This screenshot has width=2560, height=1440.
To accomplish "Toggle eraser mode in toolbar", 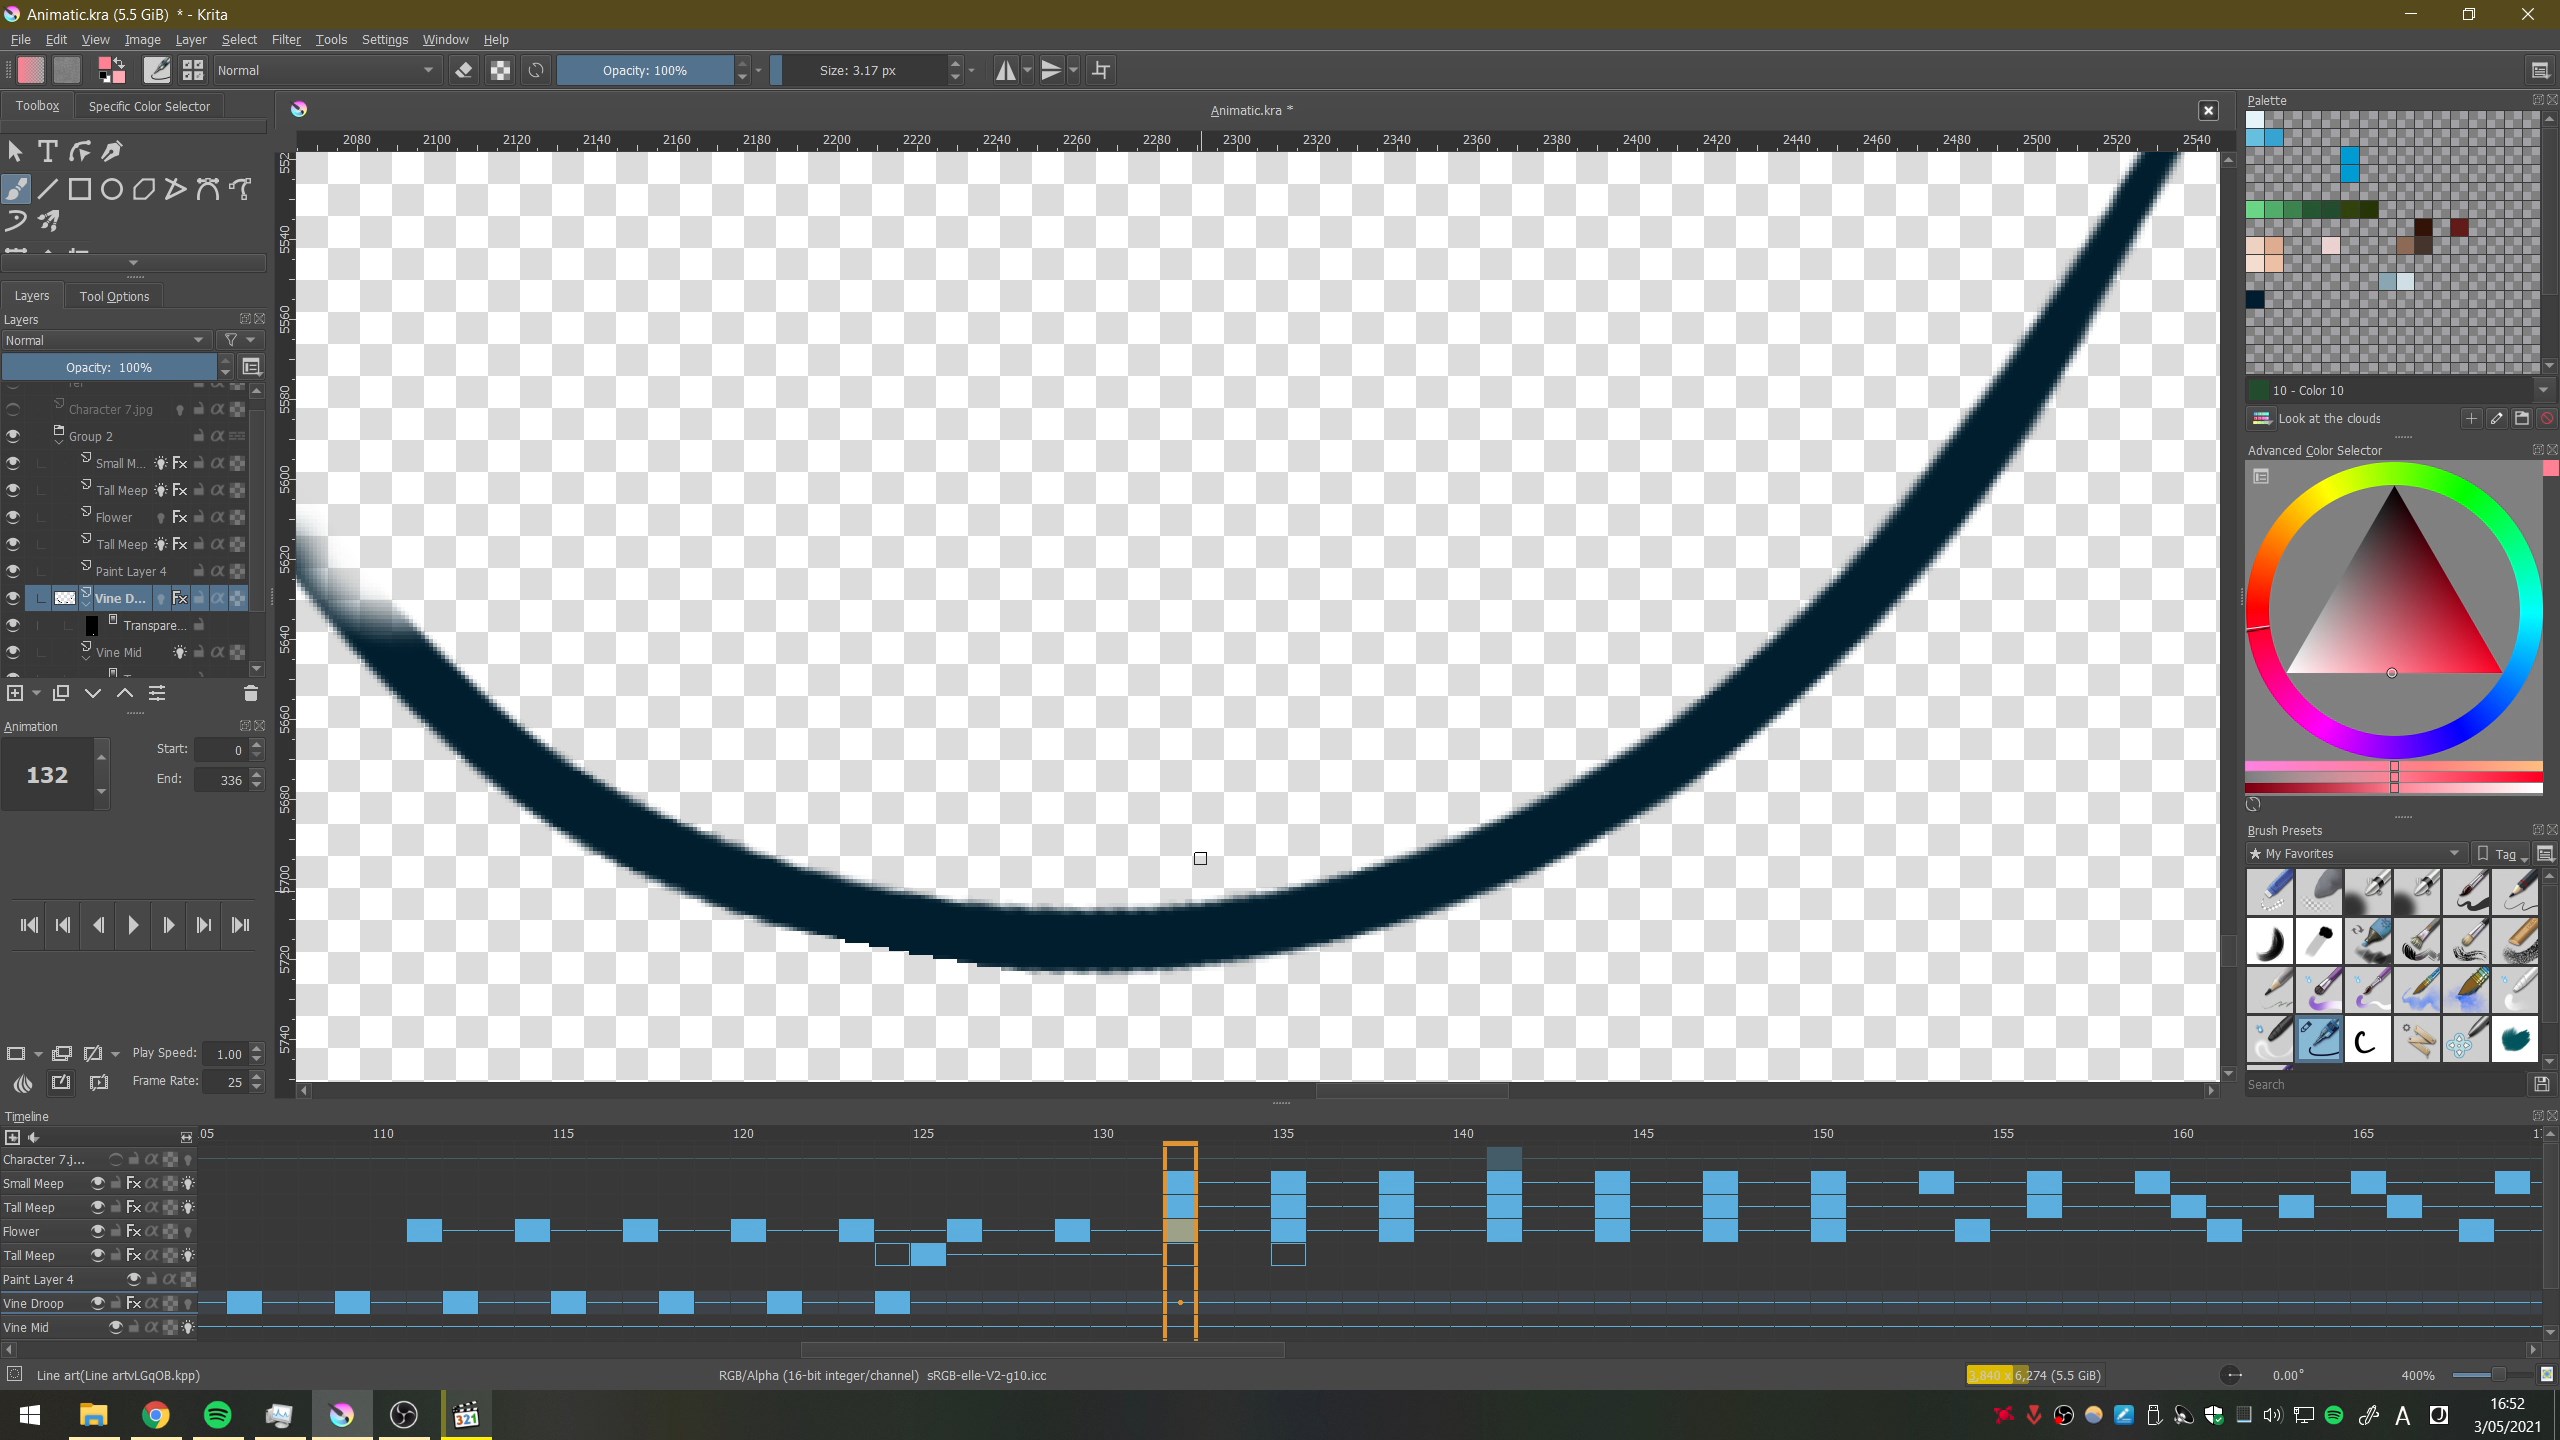I will tap(463, 70).
